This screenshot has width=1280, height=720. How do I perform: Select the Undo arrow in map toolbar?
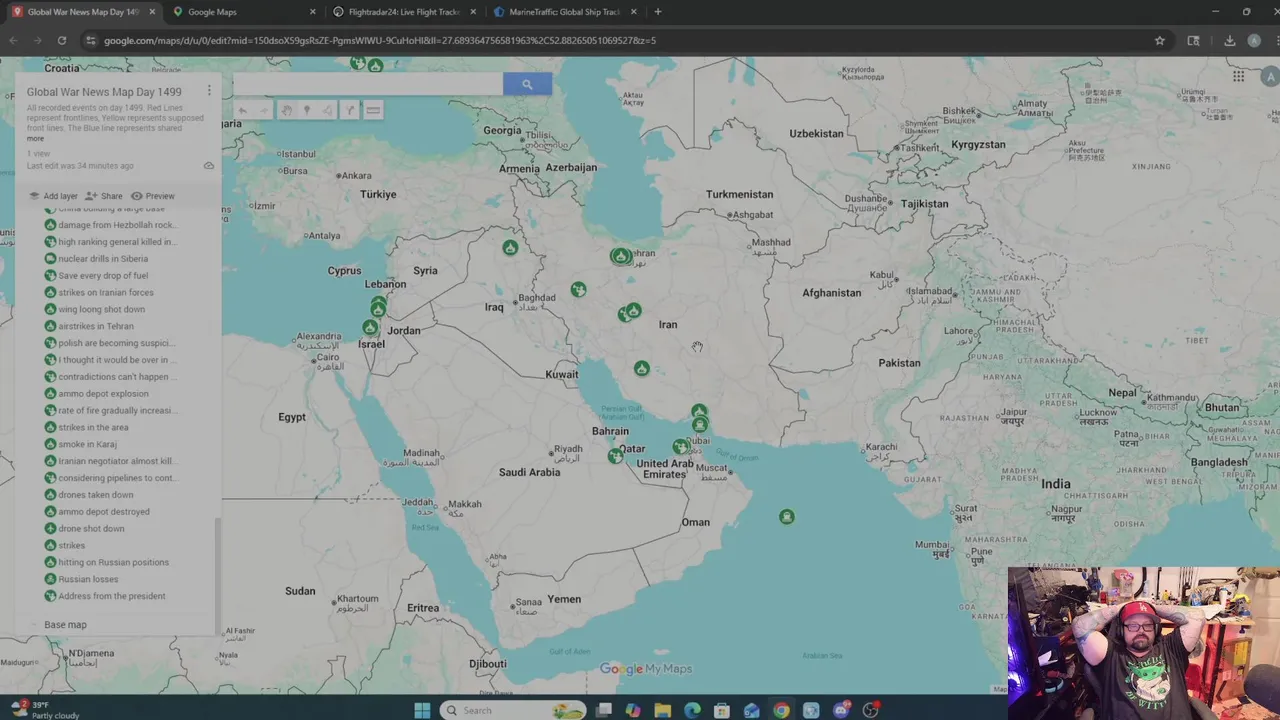[x=242, y=111]
